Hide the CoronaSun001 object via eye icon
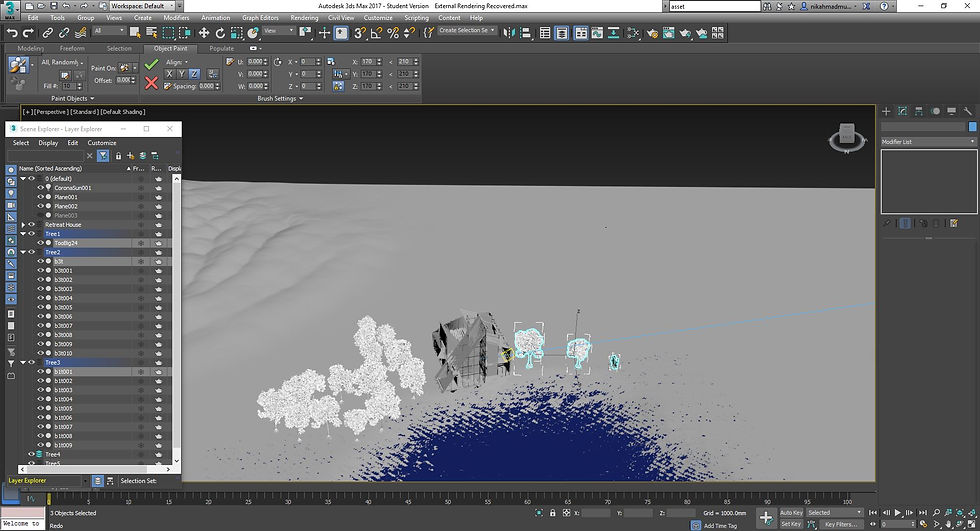The image size is (980, 531). point(41,187)
